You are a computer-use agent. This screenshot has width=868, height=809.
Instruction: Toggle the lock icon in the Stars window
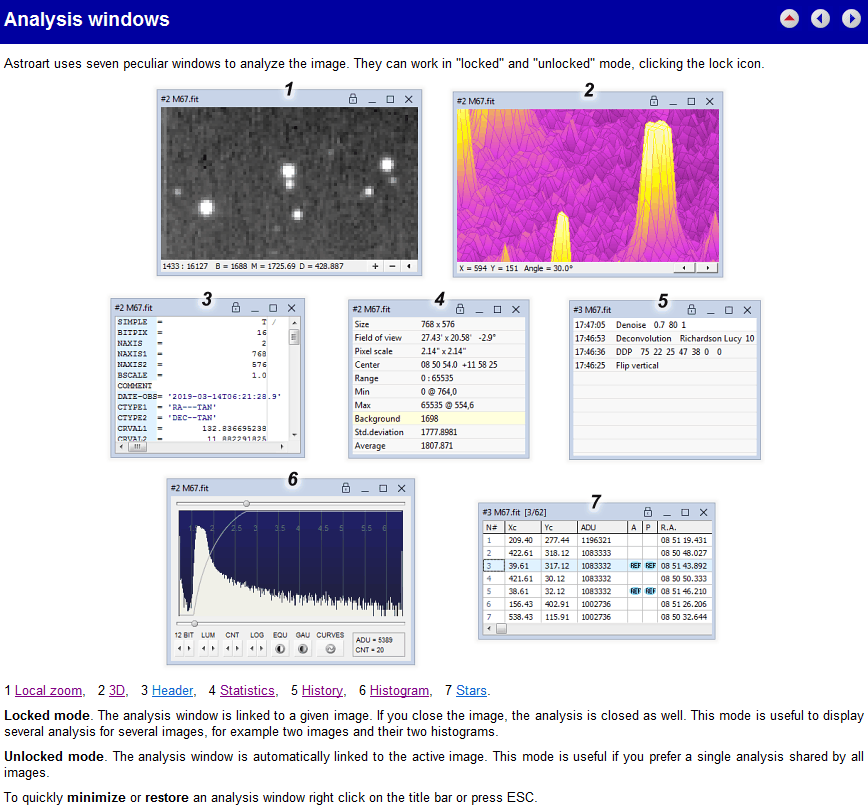(x=648, y=512)
